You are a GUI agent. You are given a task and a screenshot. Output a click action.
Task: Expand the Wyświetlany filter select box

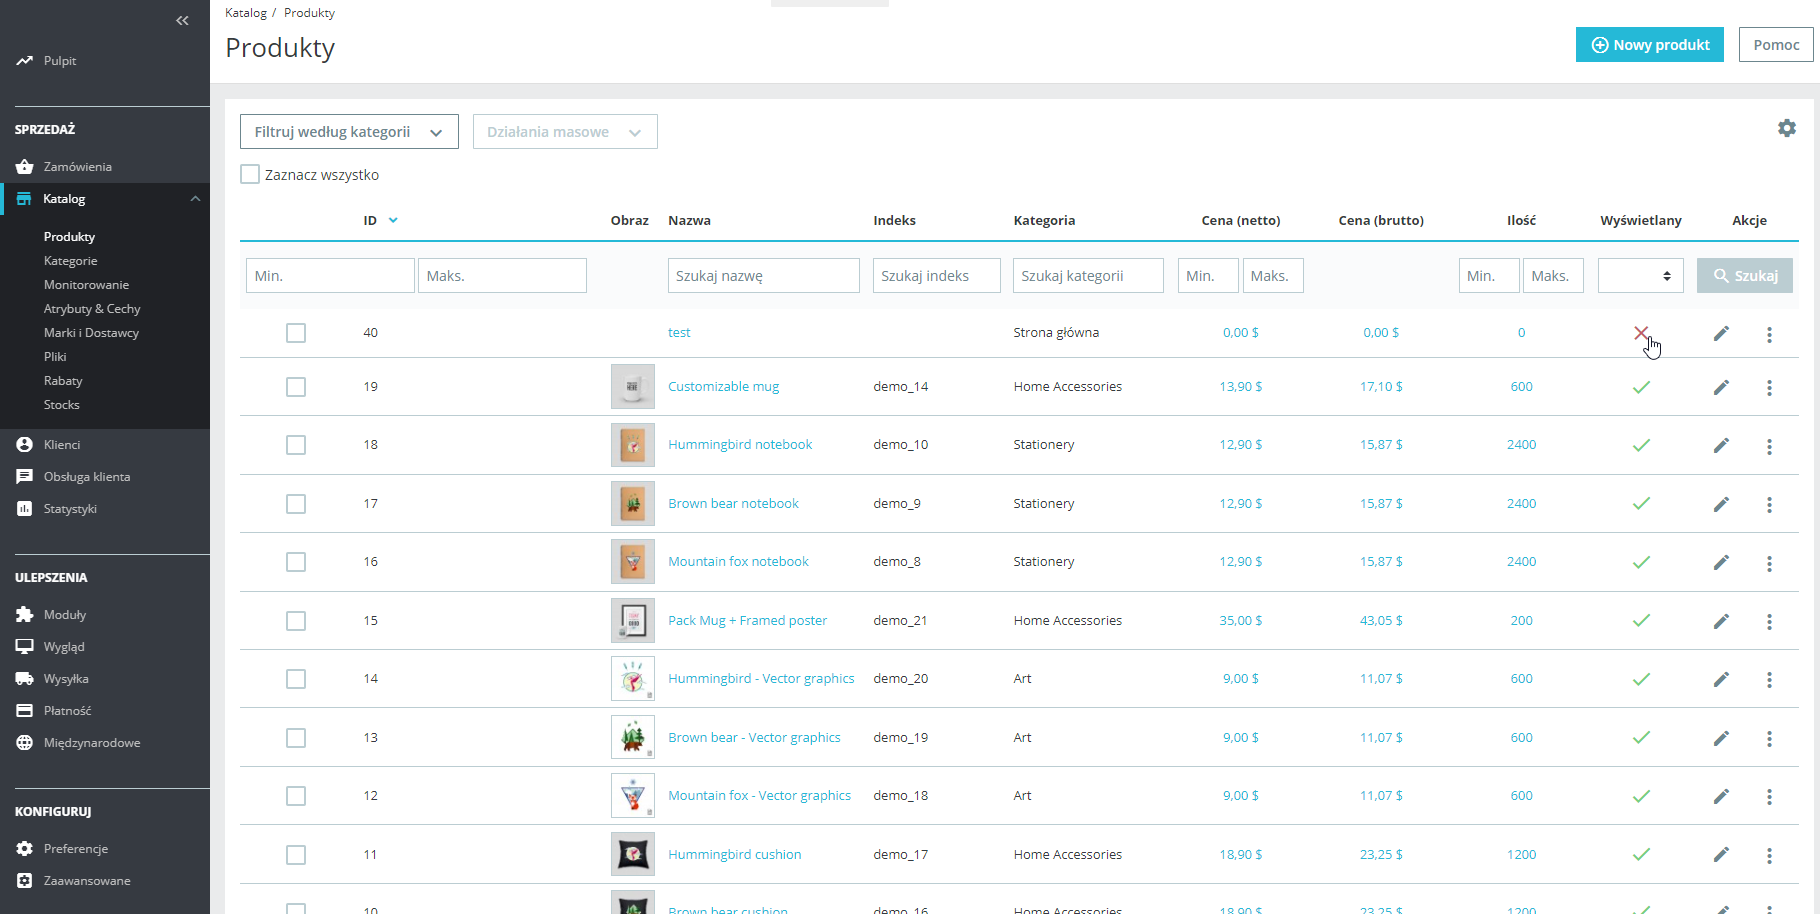1640,276
